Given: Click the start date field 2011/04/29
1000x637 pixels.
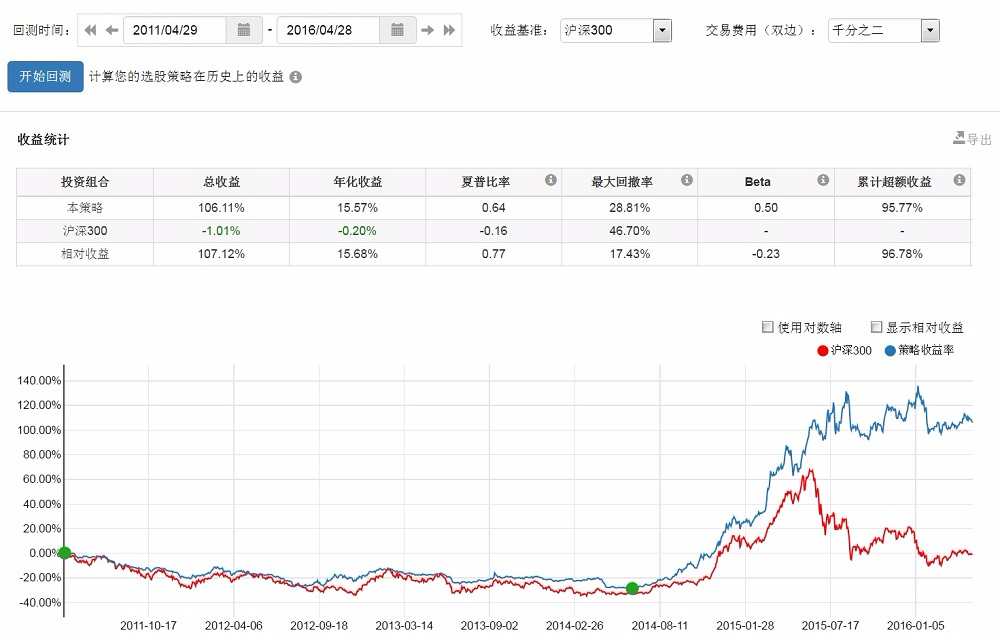Looking at the screenshot, I should click(174, 30).
